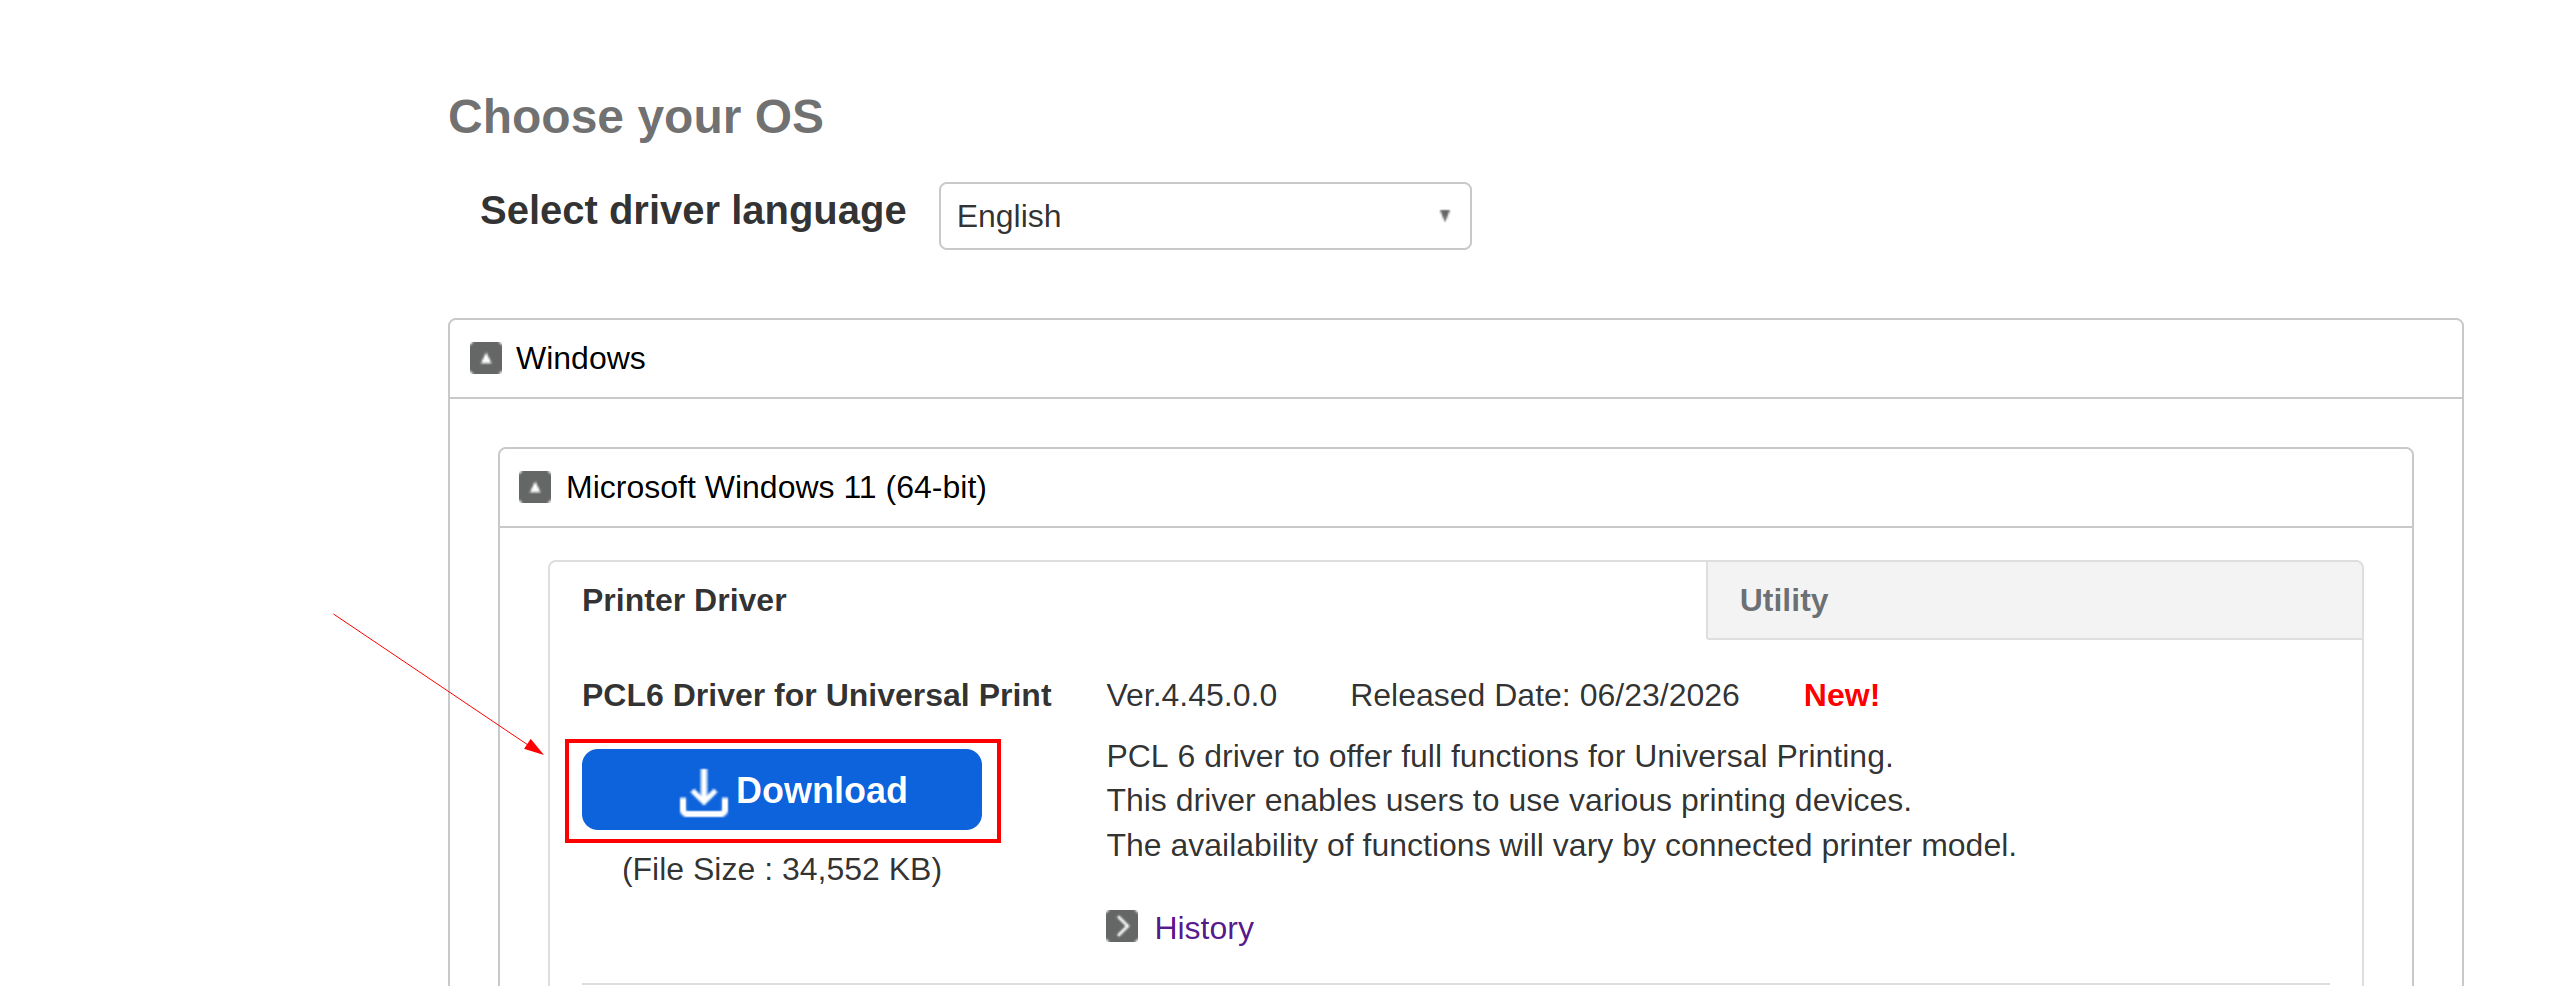This screenshot has width=2573, height=986.
Task: Click the Windows section title text
Action: tap(580, 358)
